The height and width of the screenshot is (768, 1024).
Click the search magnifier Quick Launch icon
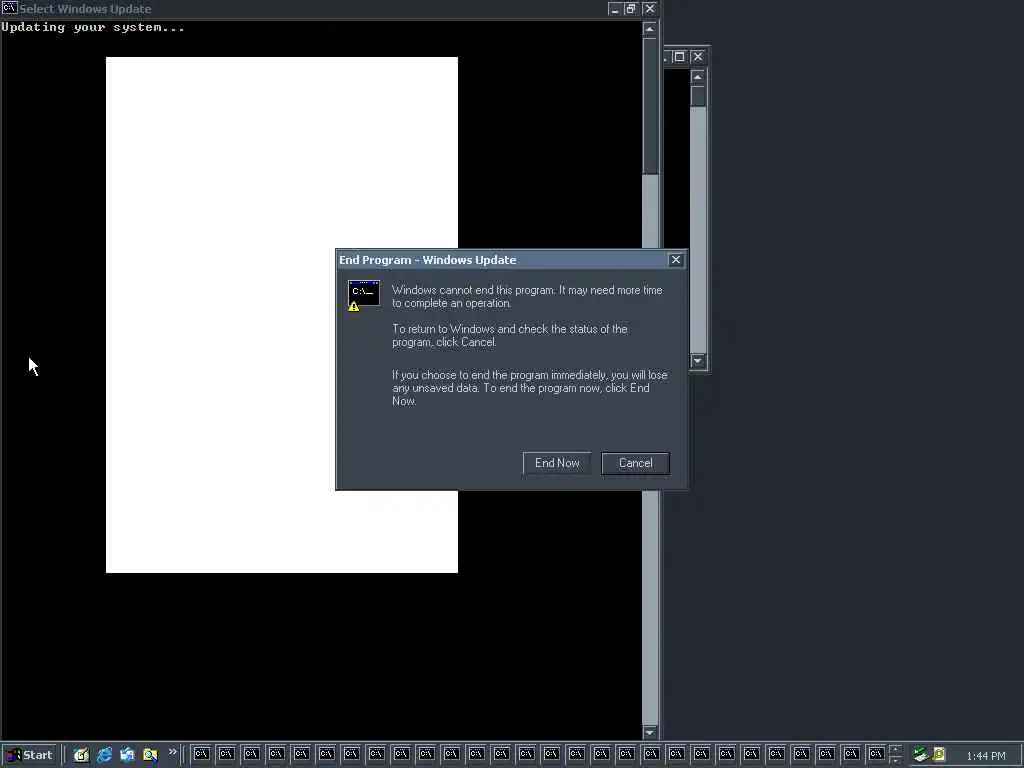coord(150,755)
